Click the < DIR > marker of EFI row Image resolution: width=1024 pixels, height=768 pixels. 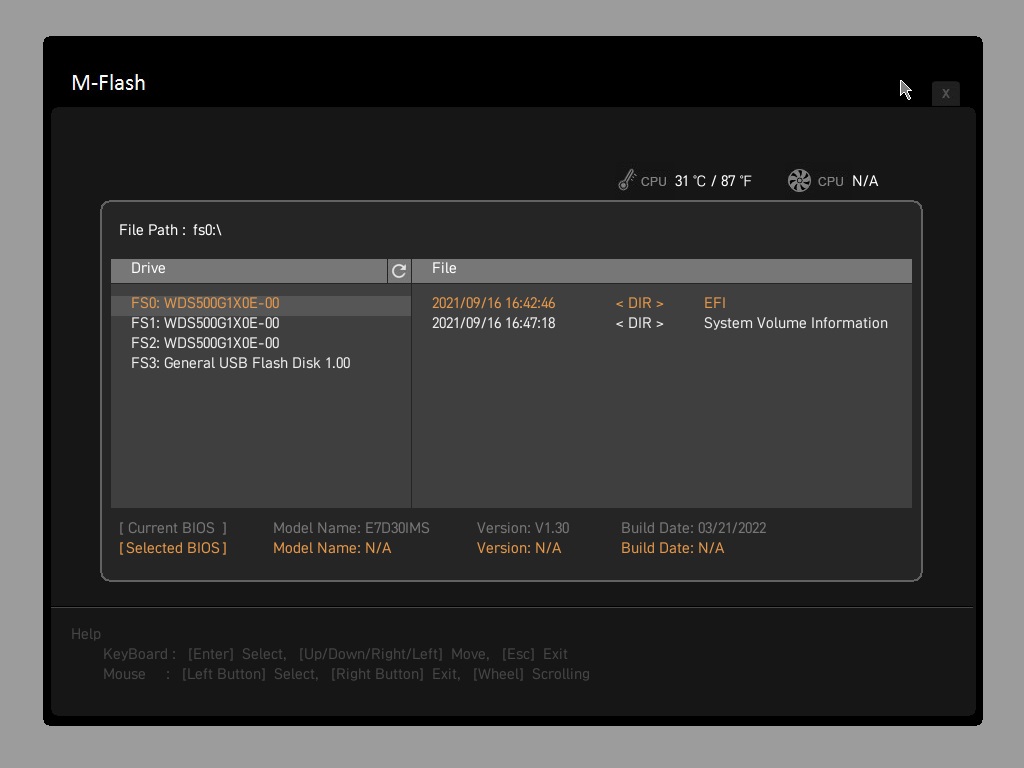coord(639,303)
